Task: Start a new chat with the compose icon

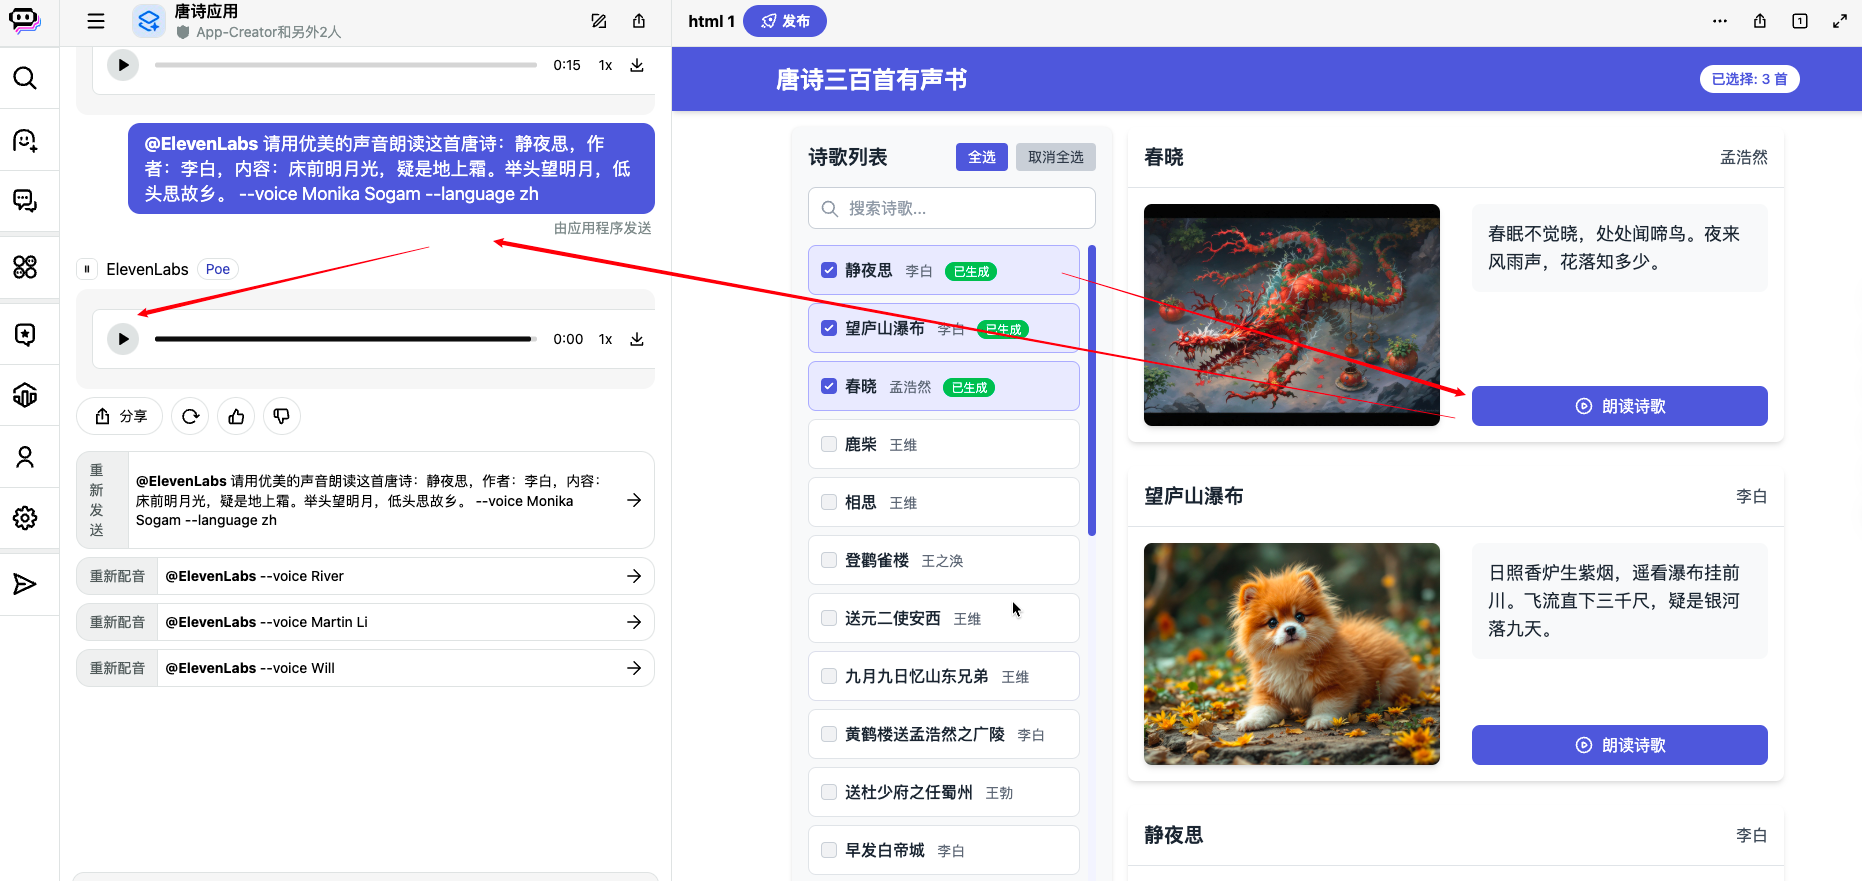Action: 599,21
